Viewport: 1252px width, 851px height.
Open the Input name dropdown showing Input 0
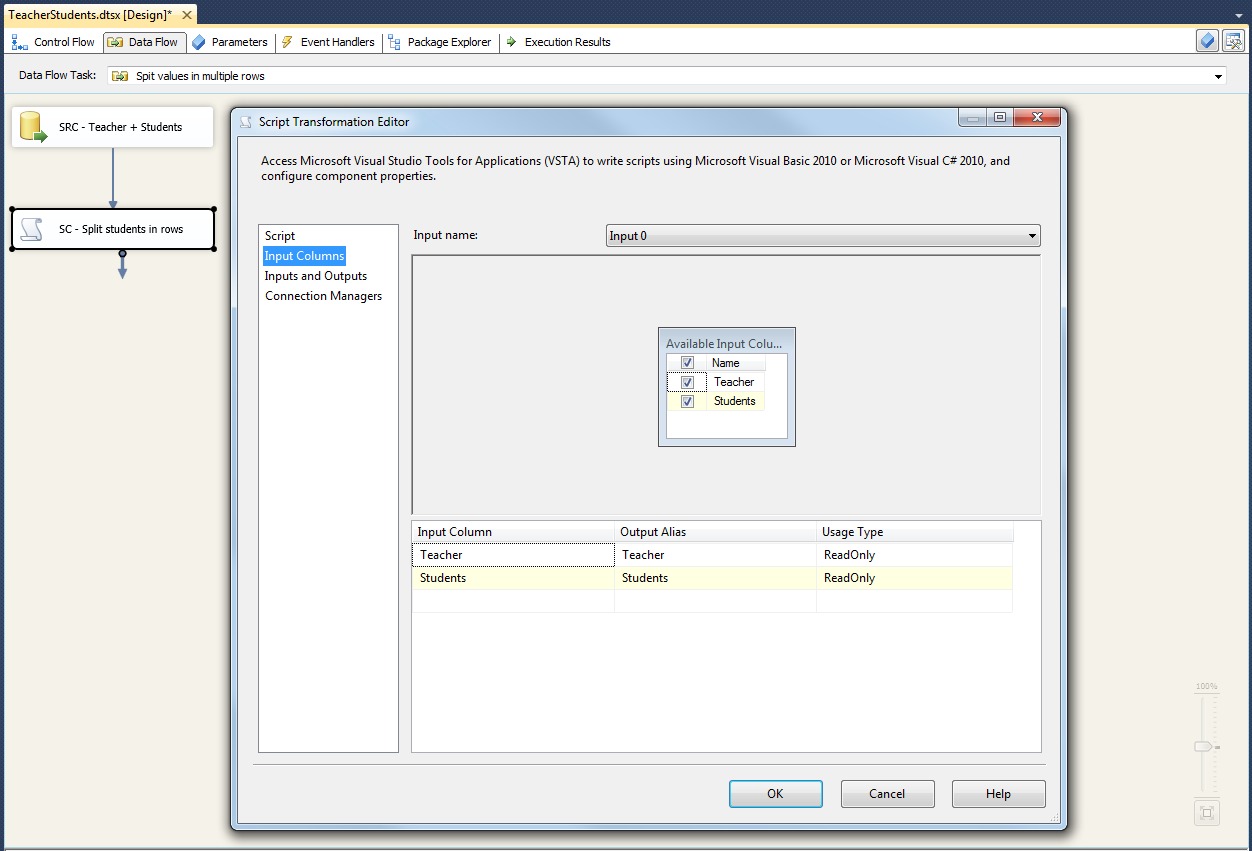(x=1032, y=235)
